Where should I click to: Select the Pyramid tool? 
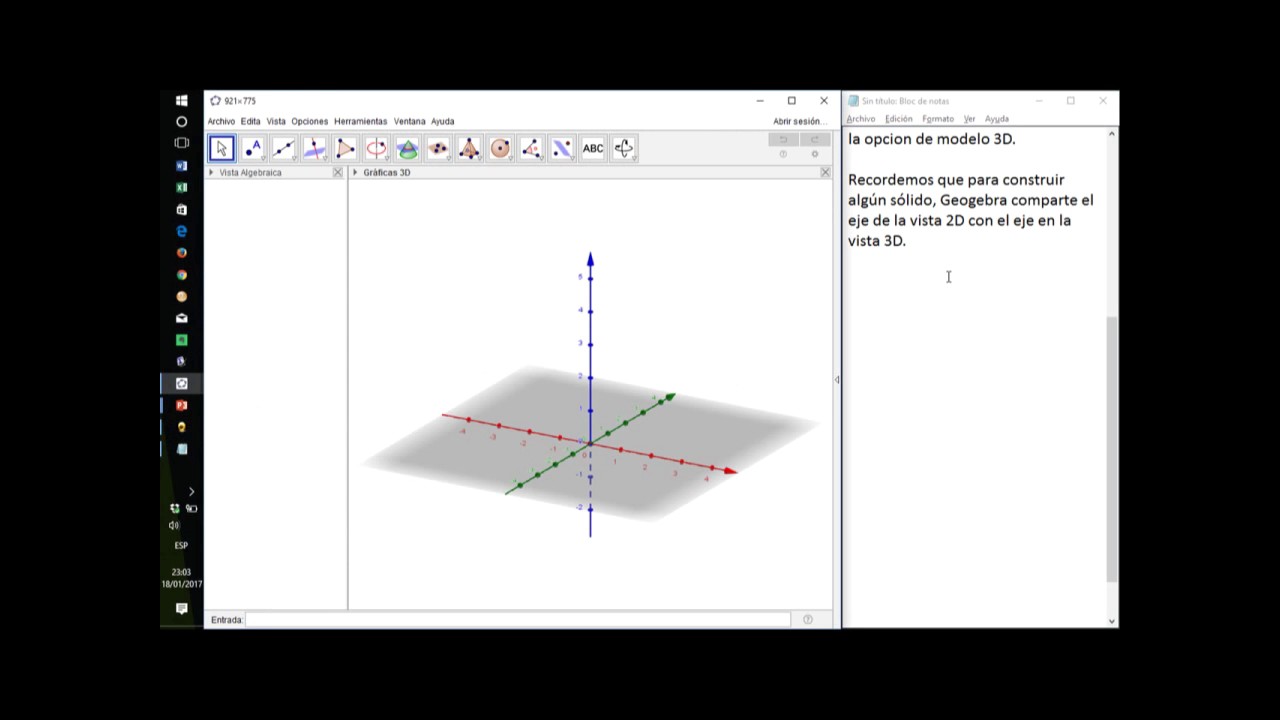pyautogui.click(x=469, y=149)
